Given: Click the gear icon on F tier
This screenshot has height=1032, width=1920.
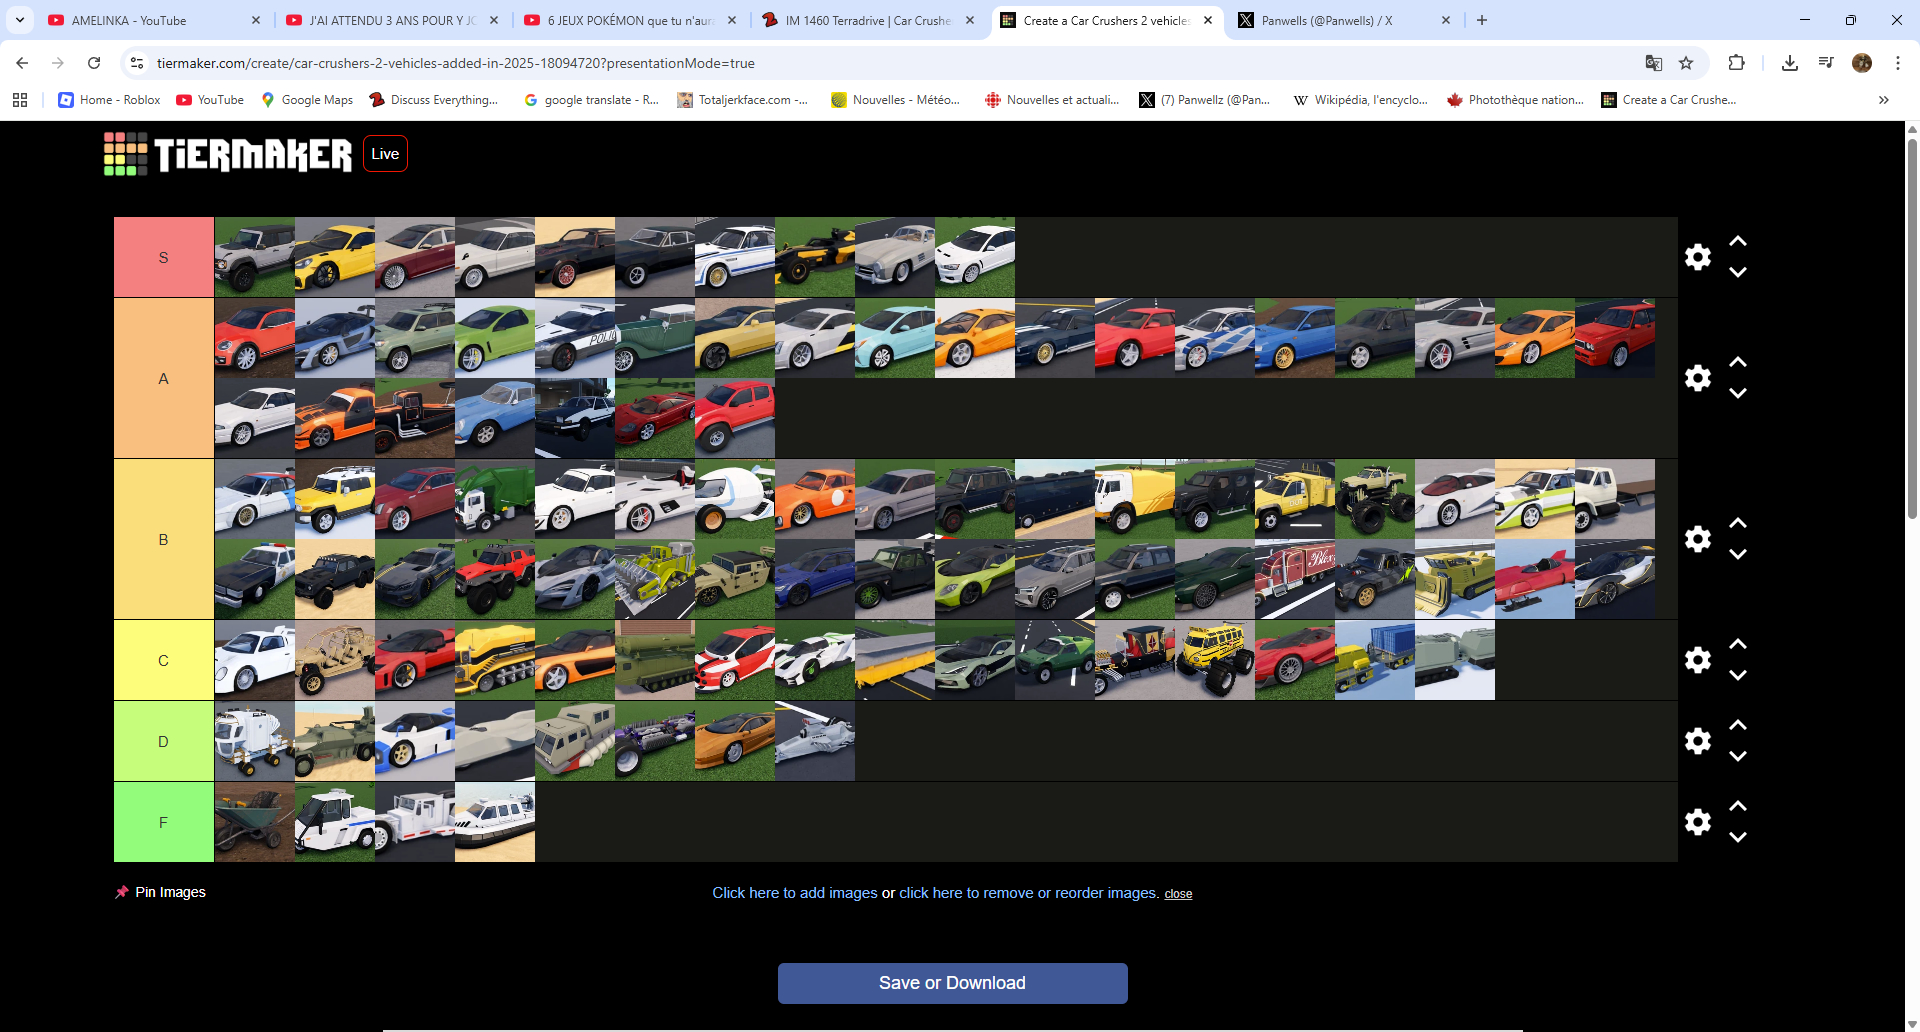Looking at the screenshot, I should [x=1697, y=822].
